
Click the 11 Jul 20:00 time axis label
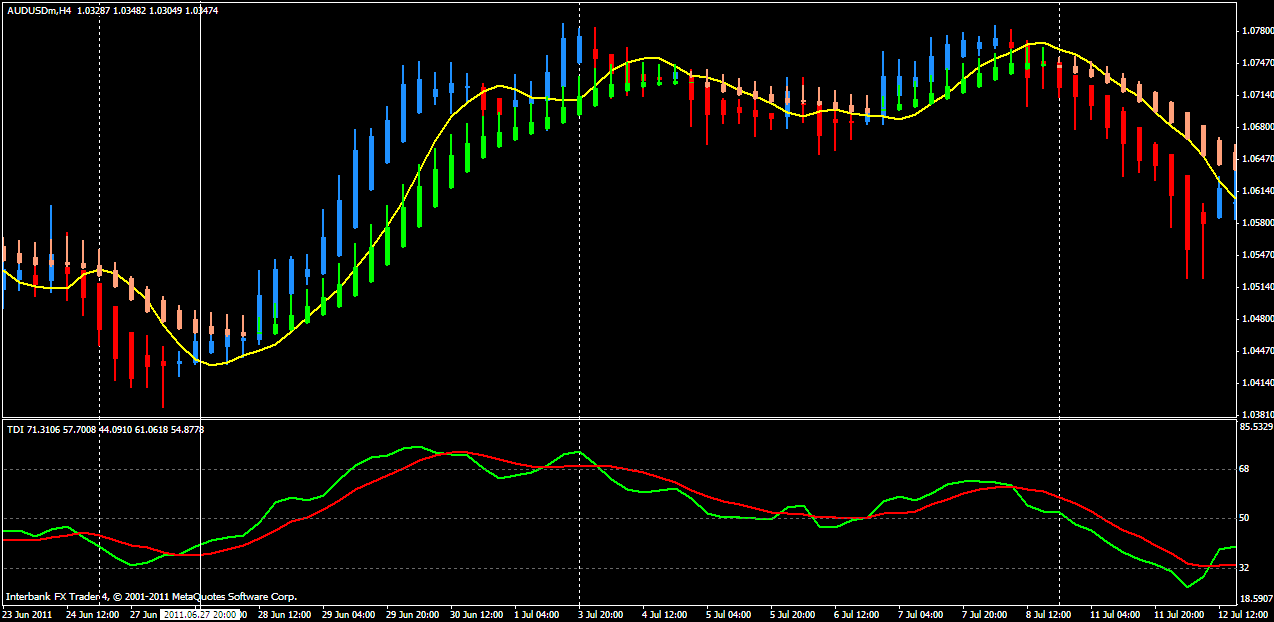pos(1179,615)
